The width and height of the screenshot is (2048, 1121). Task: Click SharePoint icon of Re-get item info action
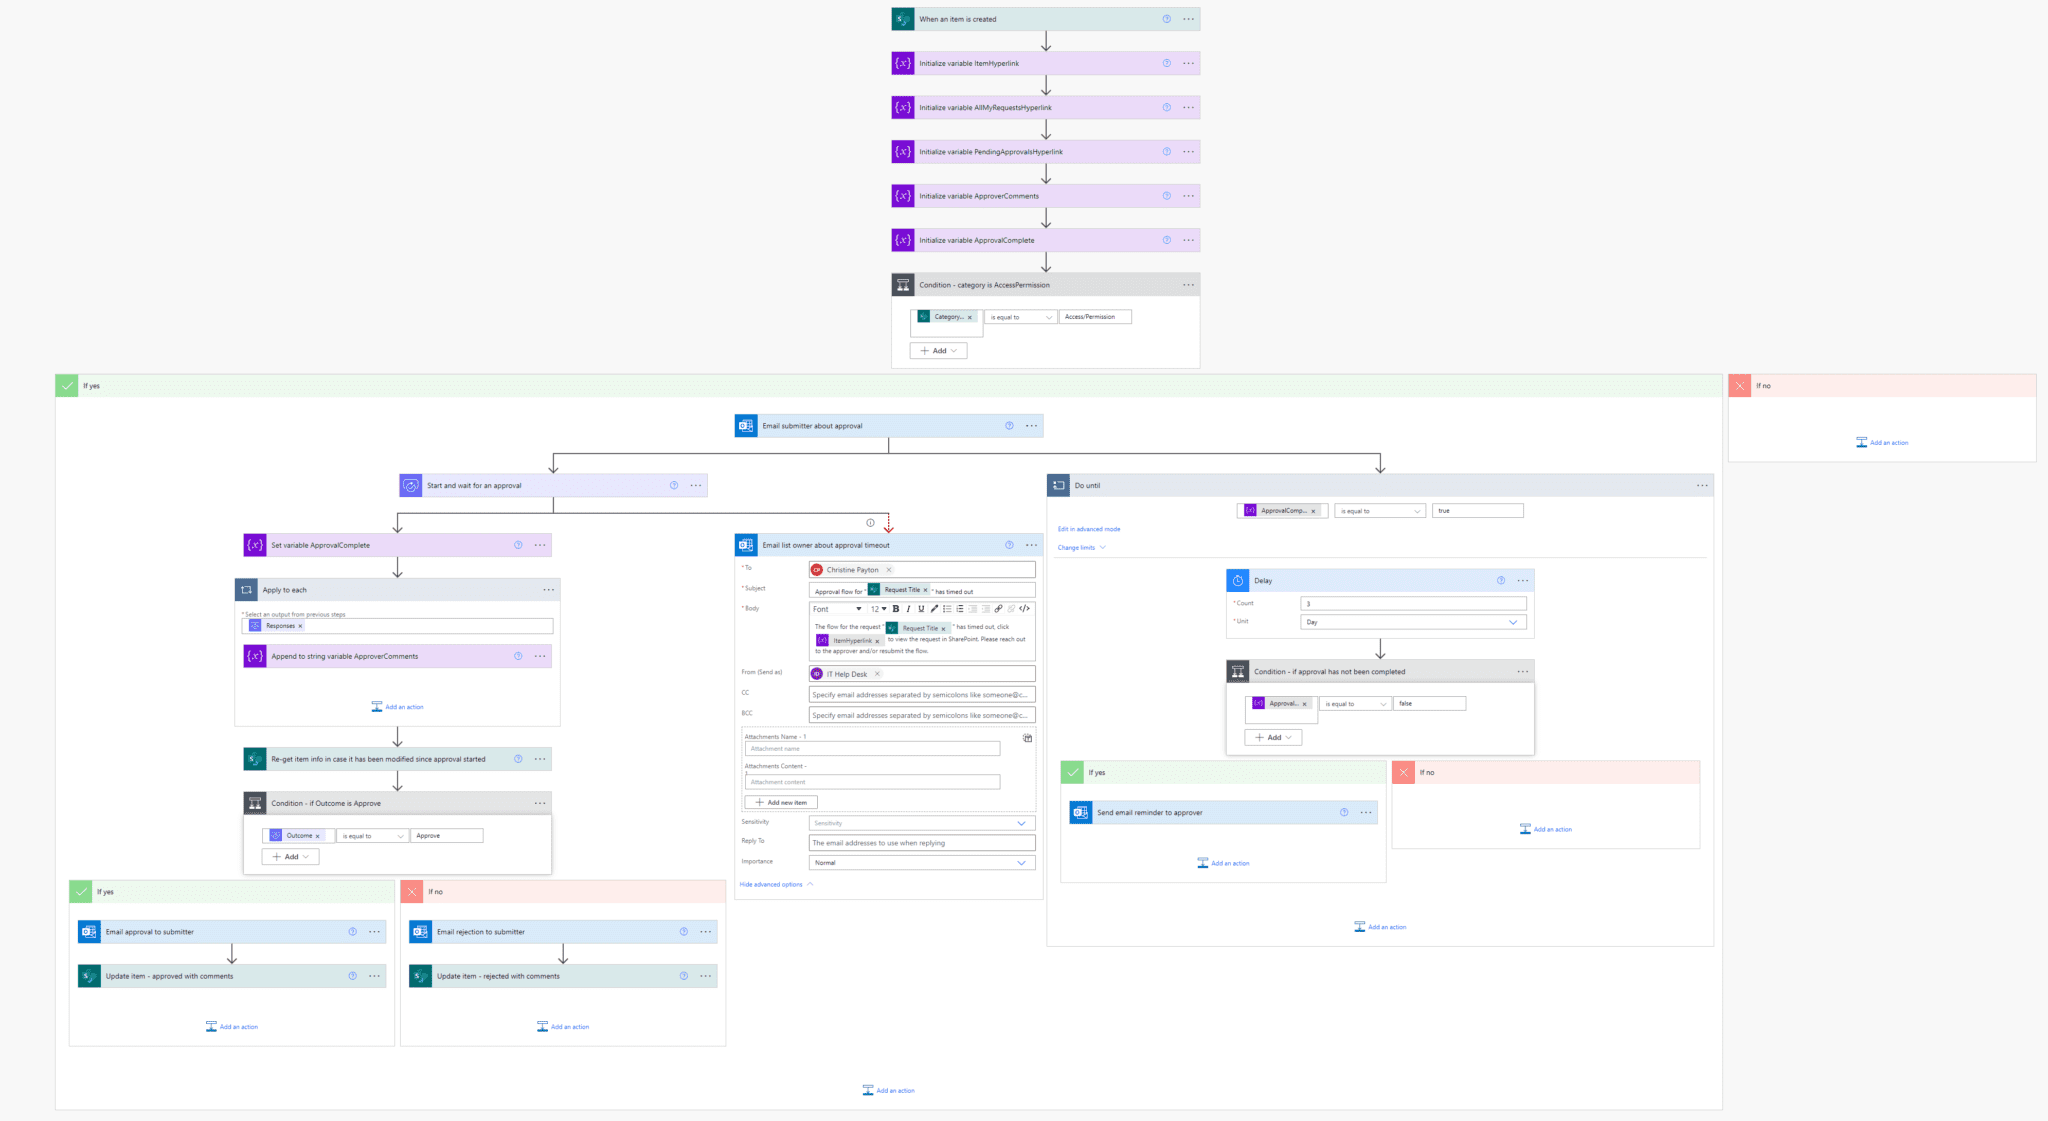click(x=255, y=759)
